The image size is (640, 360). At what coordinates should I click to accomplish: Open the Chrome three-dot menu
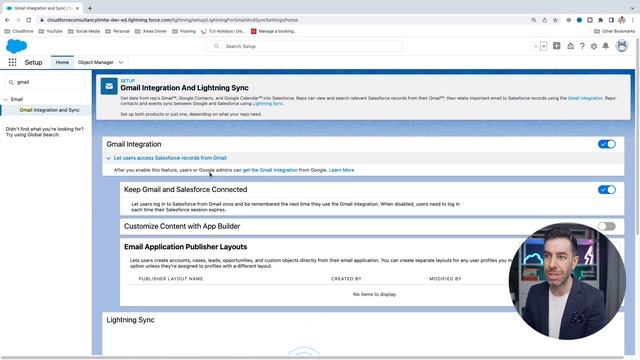[x=633, y=20]
